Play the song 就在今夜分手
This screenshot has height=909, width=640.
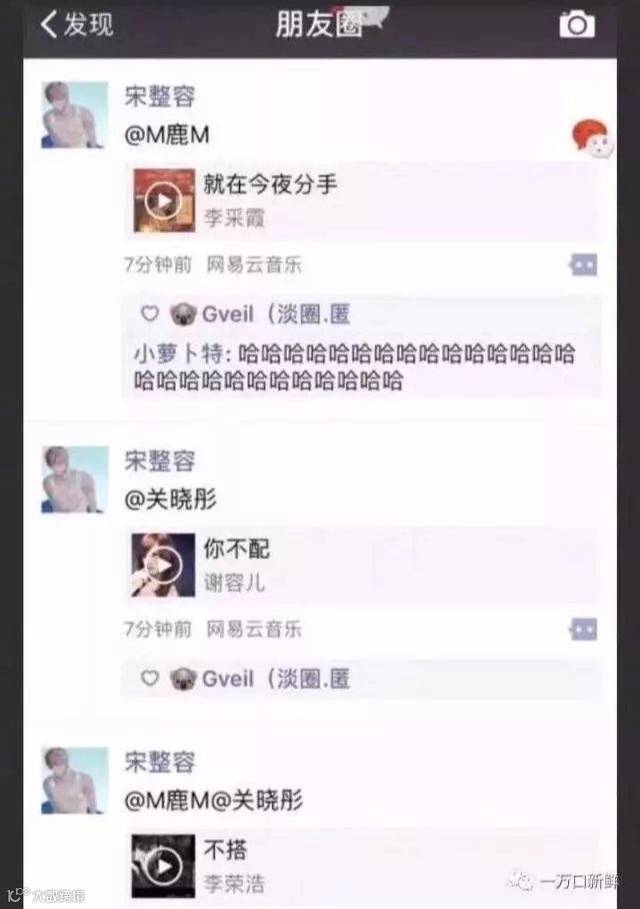pyautogui.click(x=164, y=201)
